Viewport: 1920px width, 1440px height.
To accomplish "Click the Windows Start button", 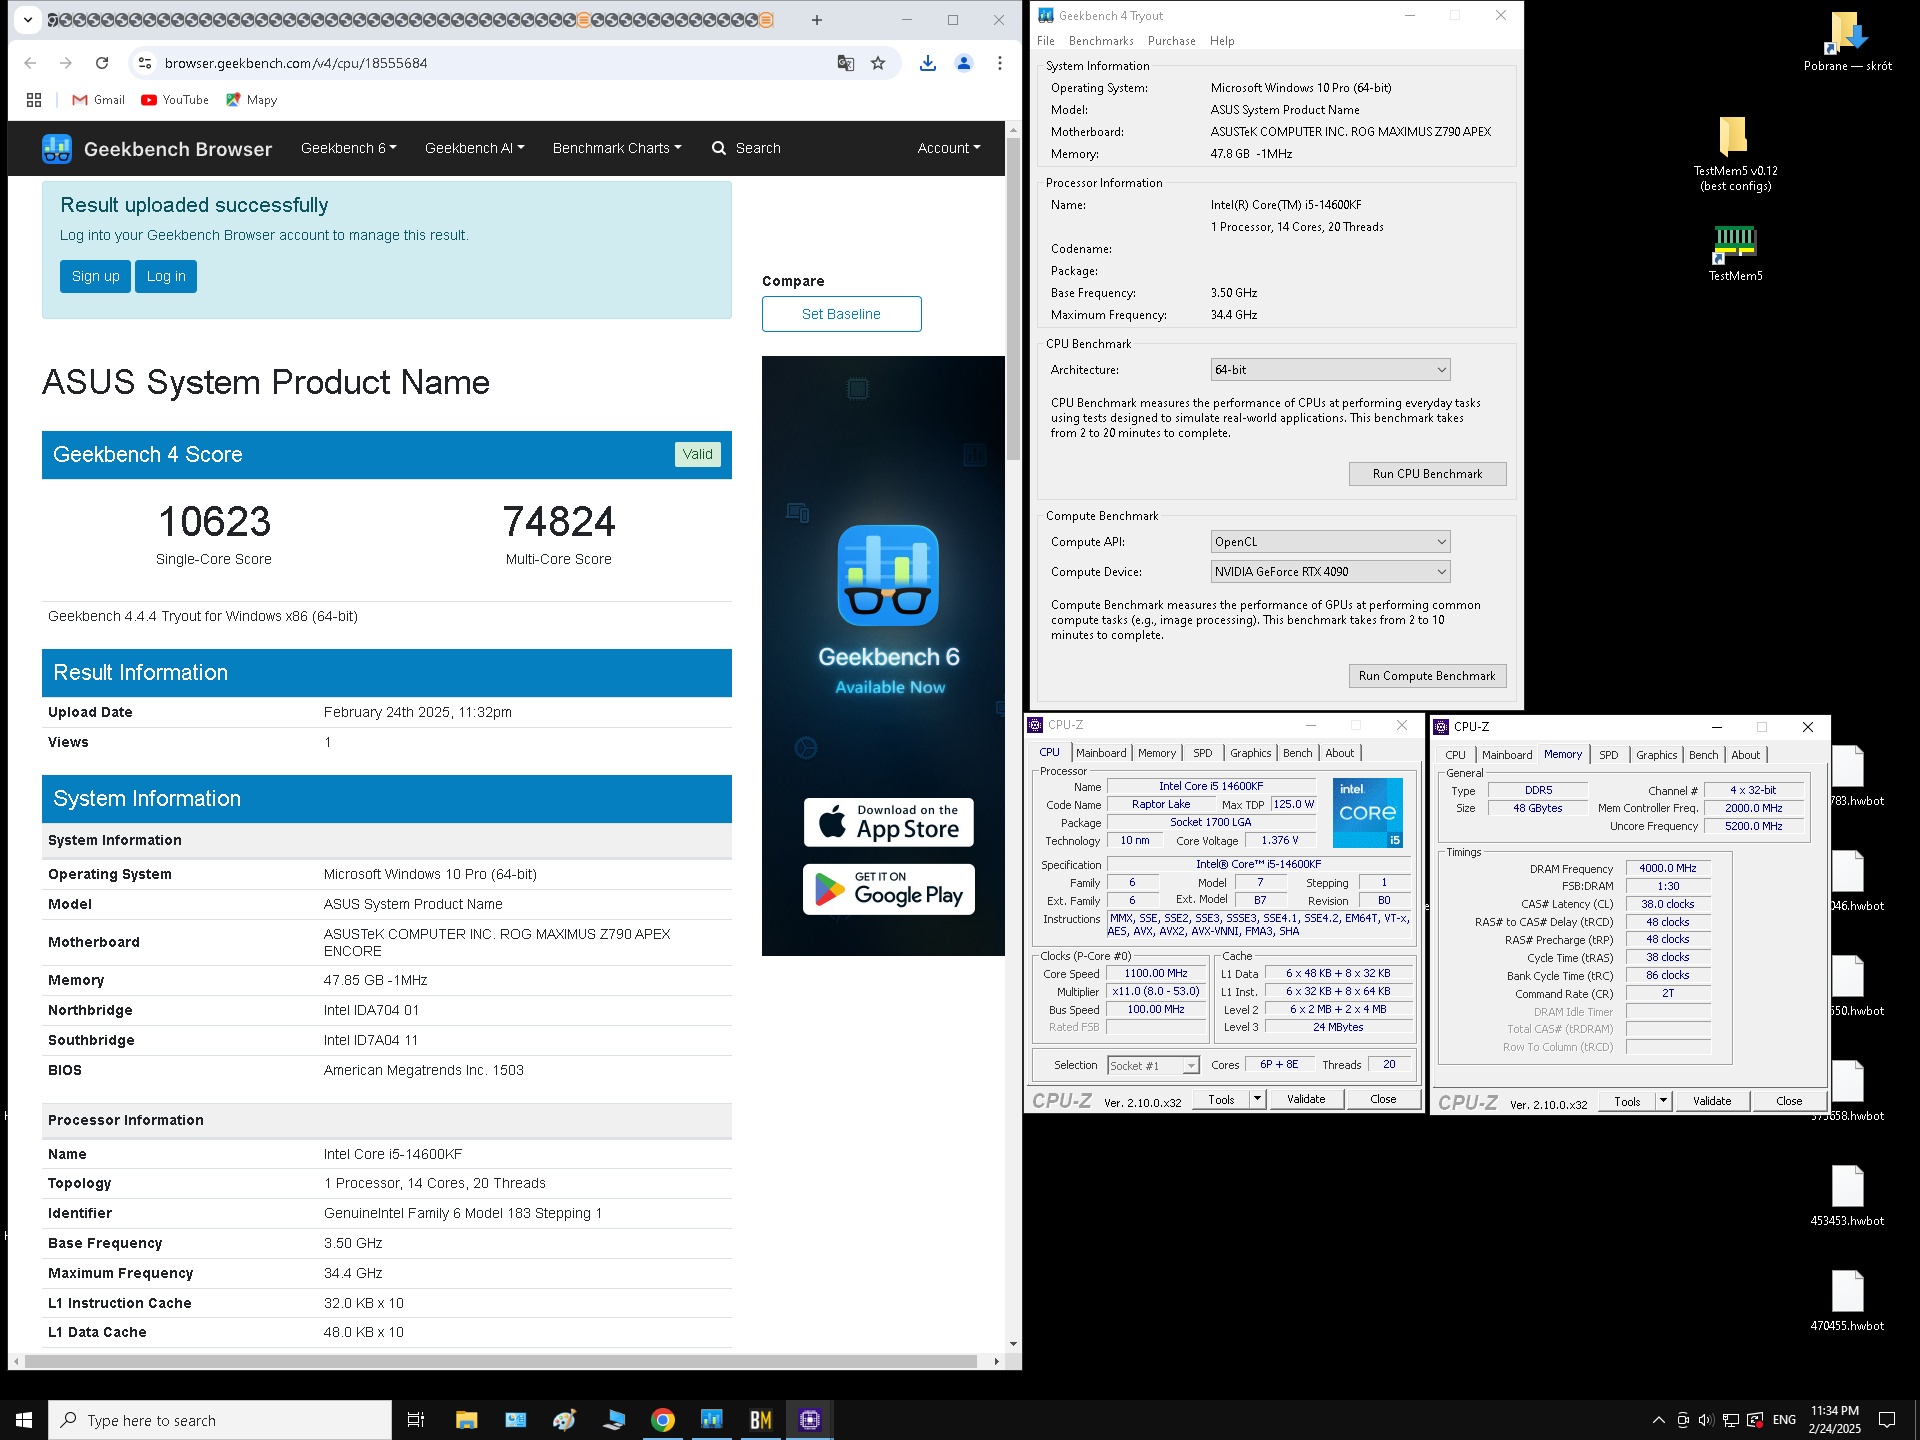I will 24,1420.
